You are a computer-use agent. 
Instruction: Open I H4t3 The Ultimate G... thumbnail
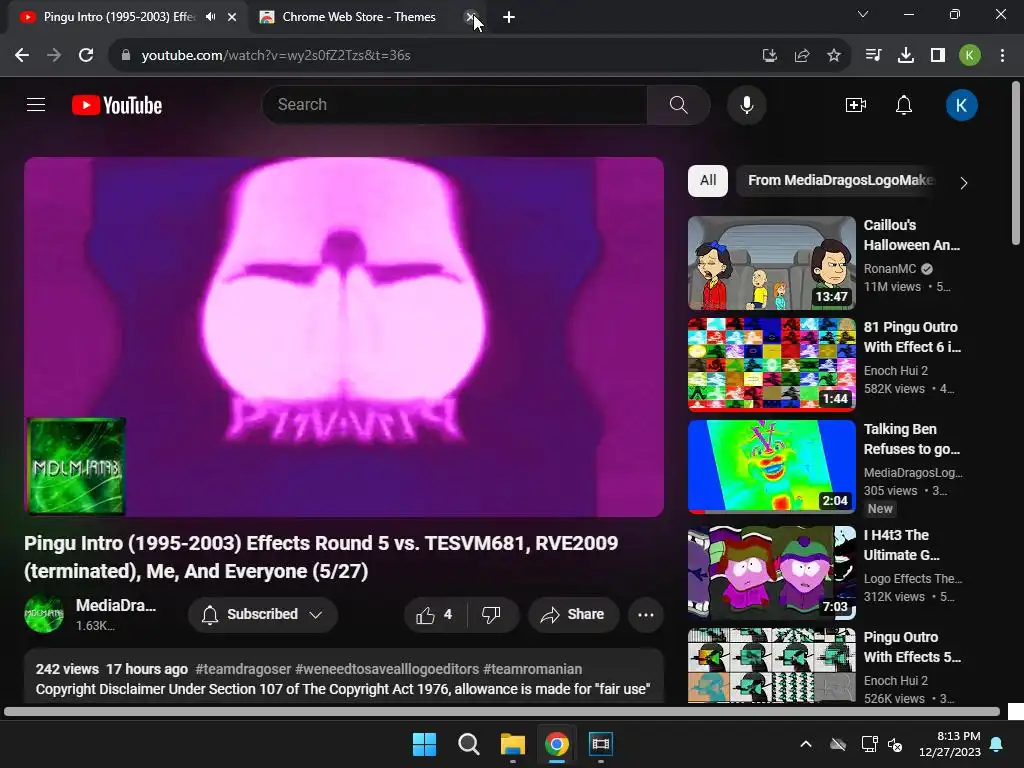click(772, 573)
